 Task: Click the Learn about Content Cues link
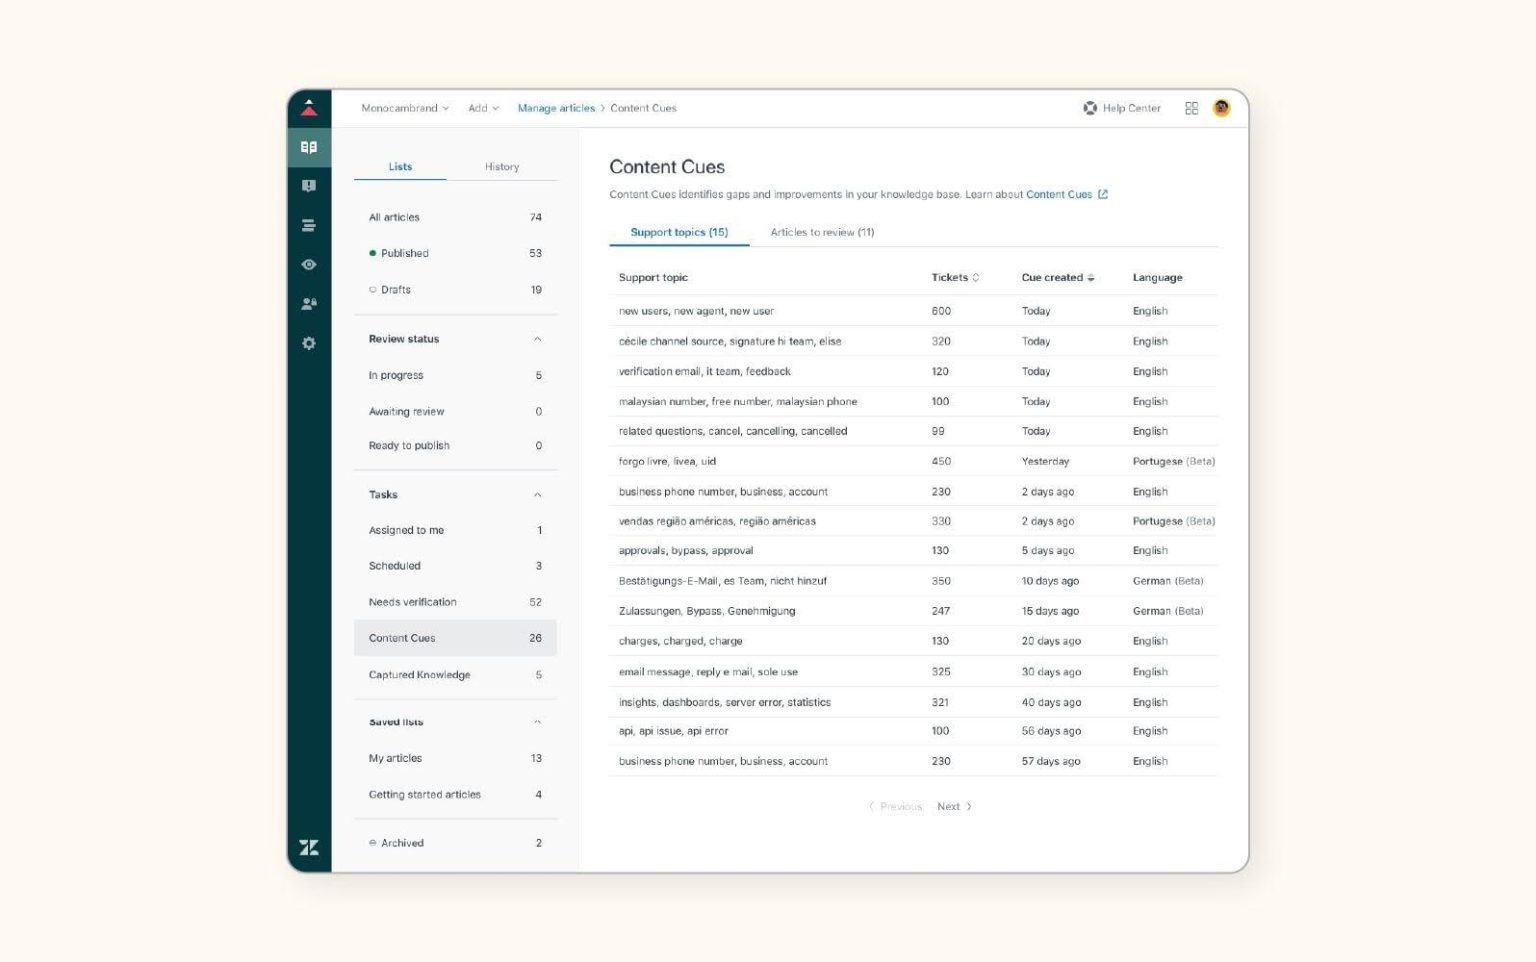tap(1060, 194)
